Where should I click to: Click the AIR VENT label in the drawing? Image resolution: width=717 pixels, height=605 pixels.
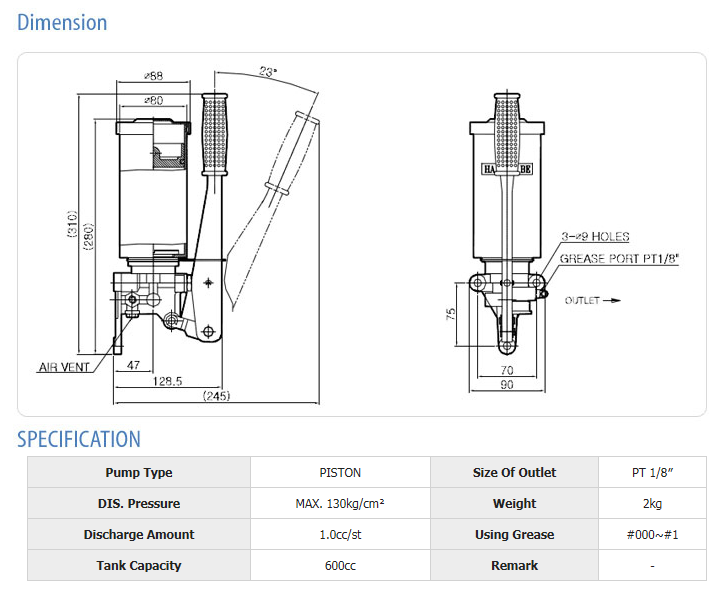pos(65,367)
